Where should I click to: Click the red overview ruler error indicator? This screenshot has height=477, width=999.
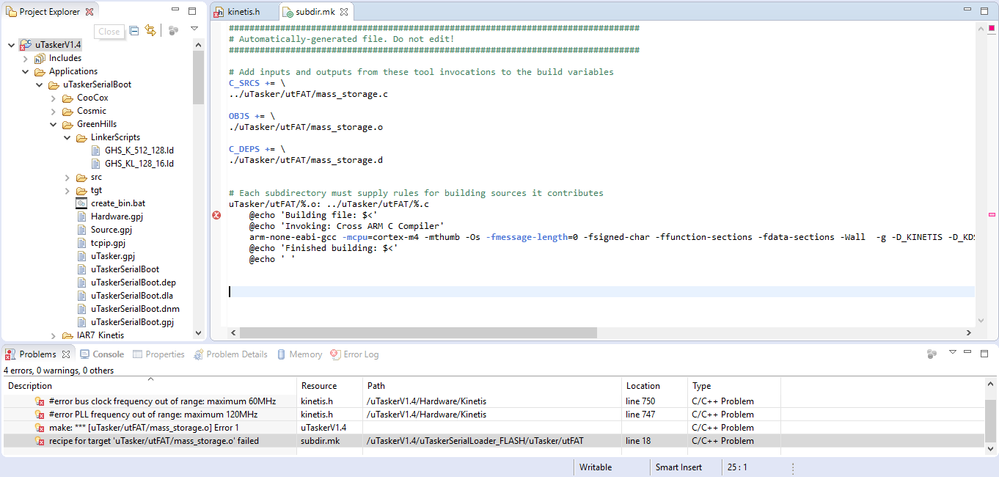pos(991,29)
